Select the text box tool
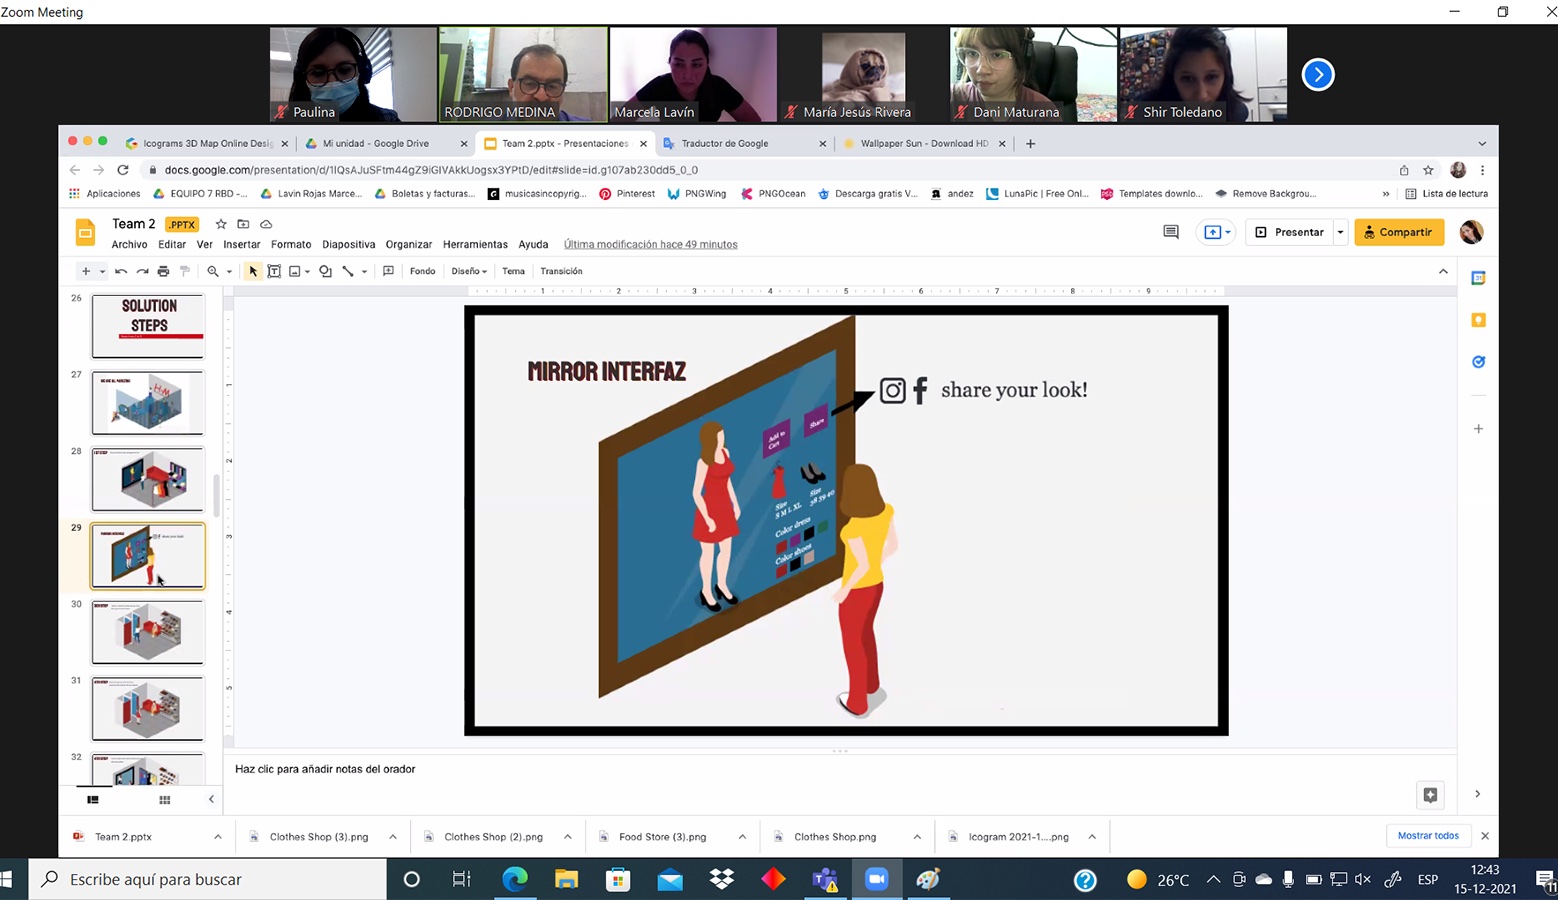This screenshot has height=900, width=1558. (x=274, y=271)
